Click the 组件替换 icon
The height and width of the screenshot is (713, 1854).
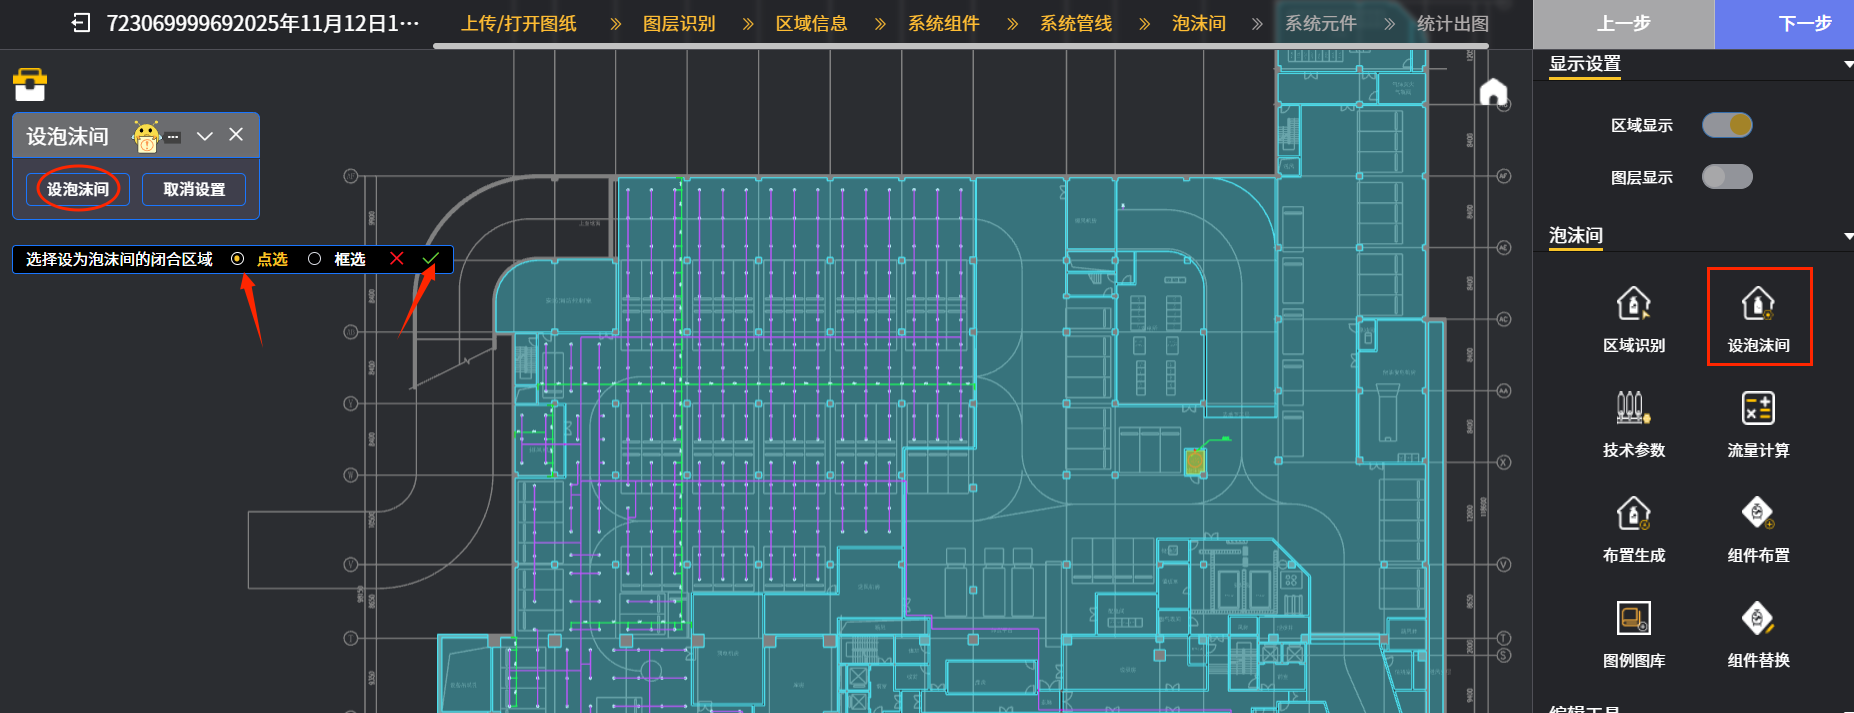(x=1758, y=619)
